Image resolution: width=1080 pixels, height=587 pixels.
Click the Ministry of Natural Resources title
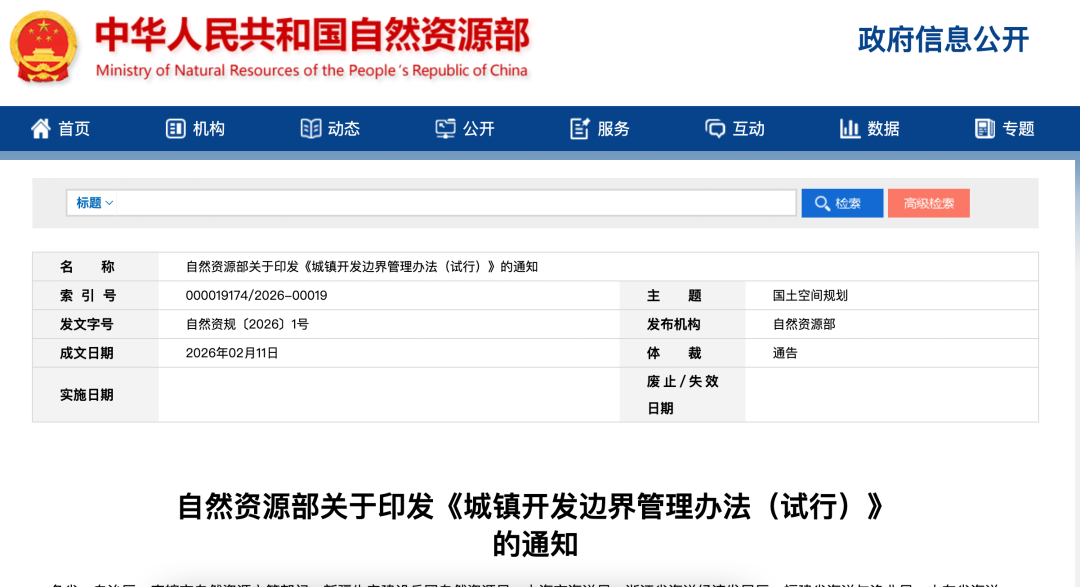click(312, 47)
